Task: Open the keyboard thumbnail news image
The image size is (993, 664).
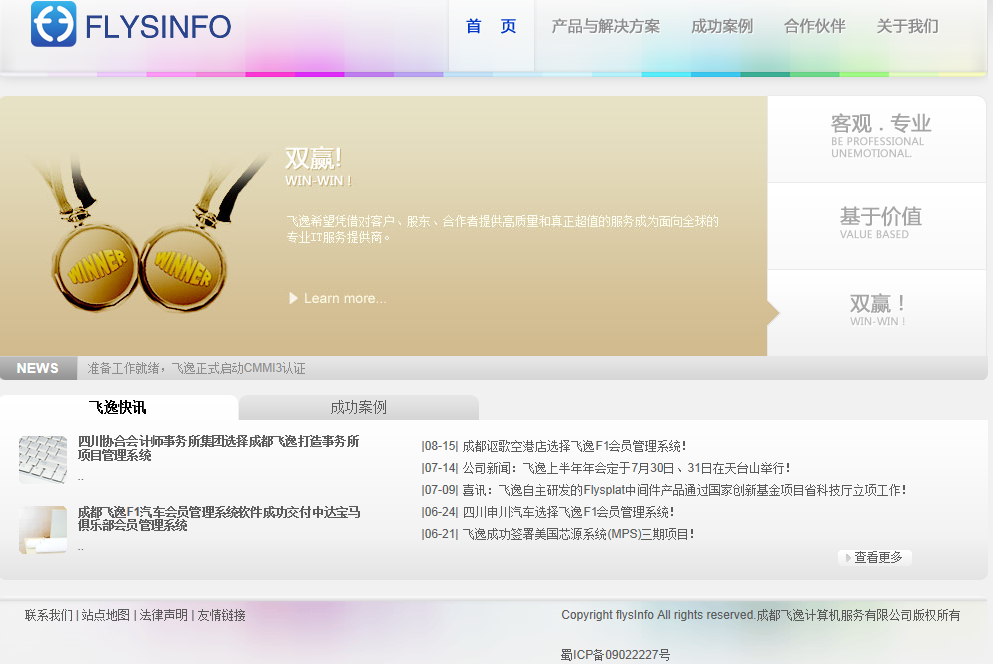Action: pos(43,459)
